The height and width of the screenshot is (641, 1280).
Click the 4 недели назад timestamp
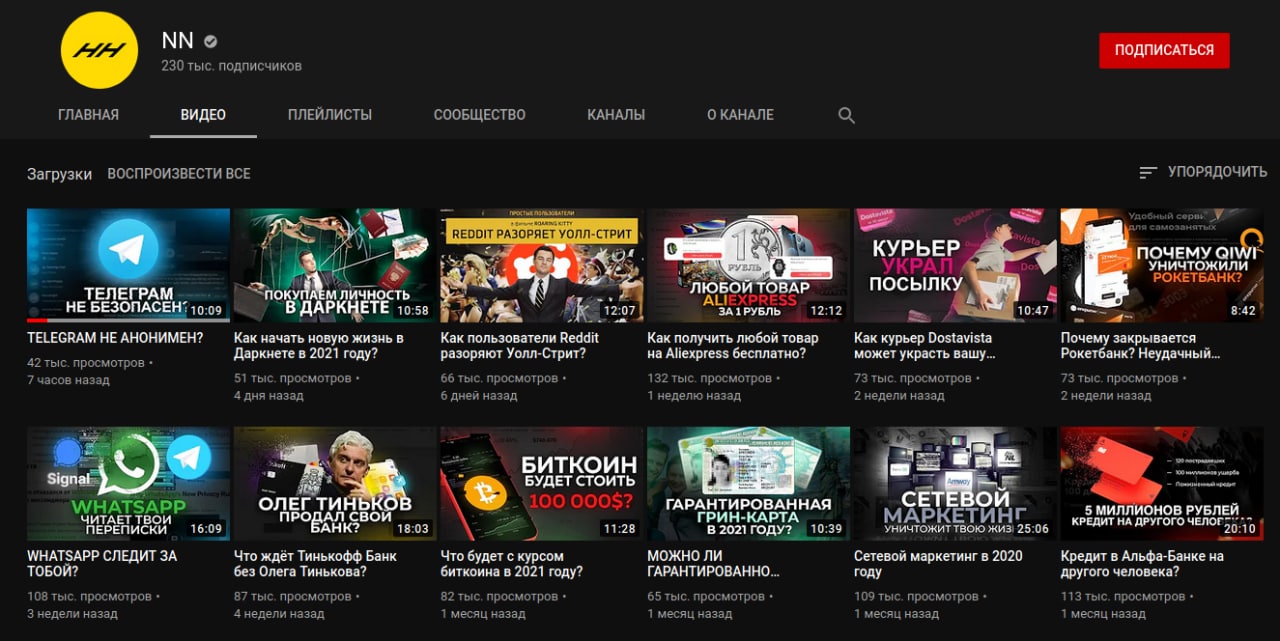pos(279,614)
